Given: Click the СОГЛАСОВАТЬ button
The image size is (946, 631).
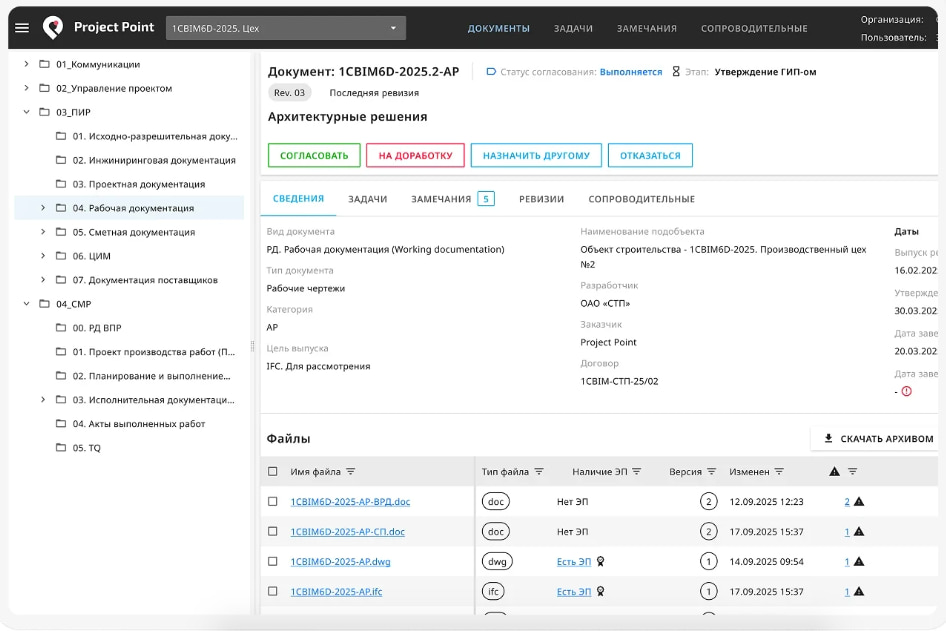Looking at the screenshot, I should point(314,155).
